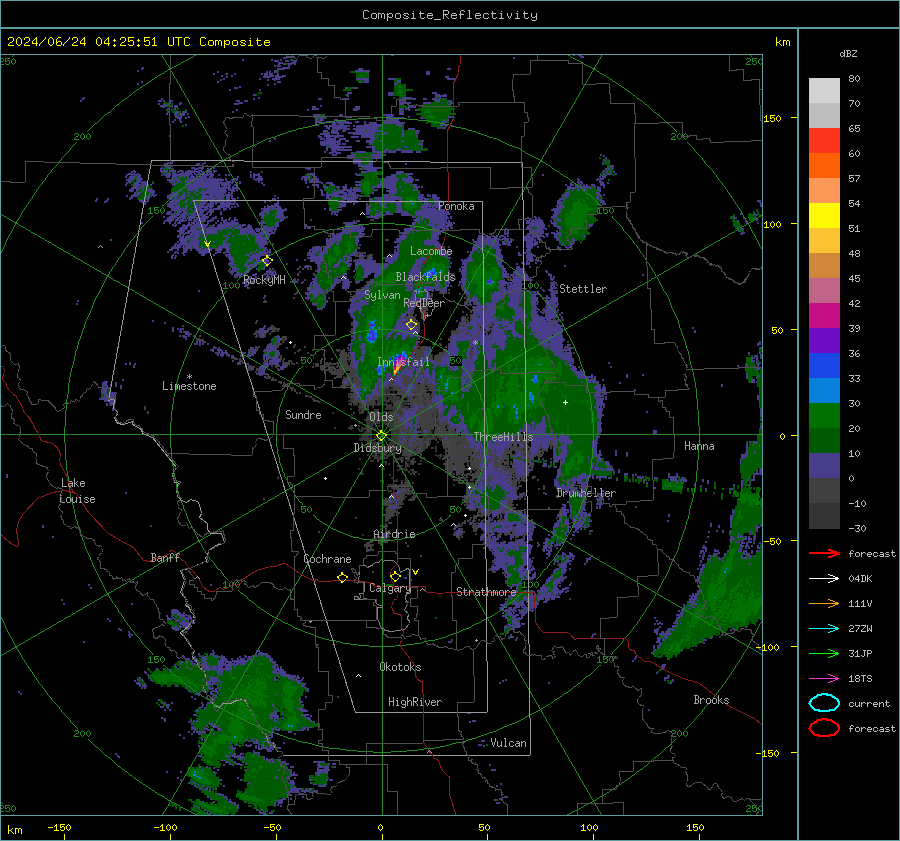The width and height of the screenshot is (900, 841).
Task: Click the Innisfail city label
Action: pos(404,362)
